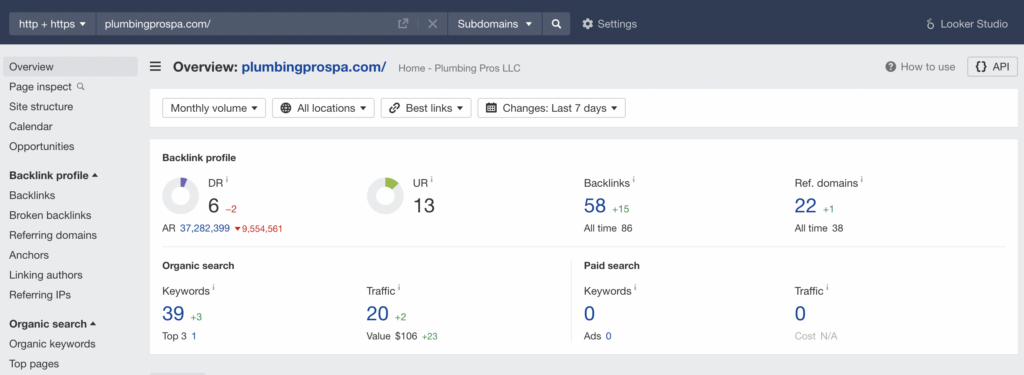1024x375 pixels.
Task: Open Broken backlinks in sidebar
Action: pos(50,215)
